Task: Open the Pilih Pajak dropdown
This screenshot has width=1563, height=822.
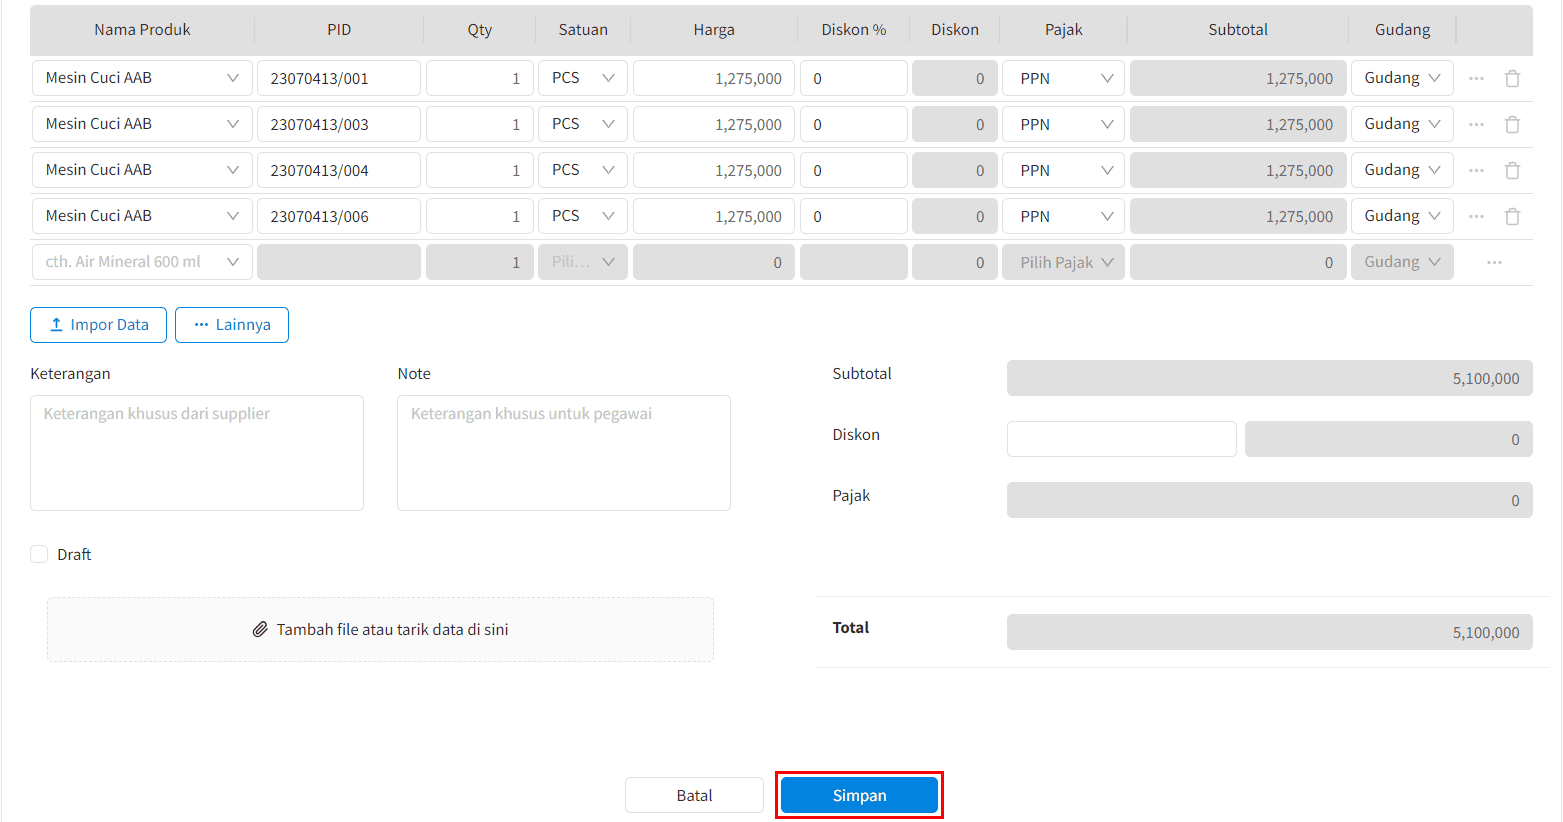Action: point(1063,262)
